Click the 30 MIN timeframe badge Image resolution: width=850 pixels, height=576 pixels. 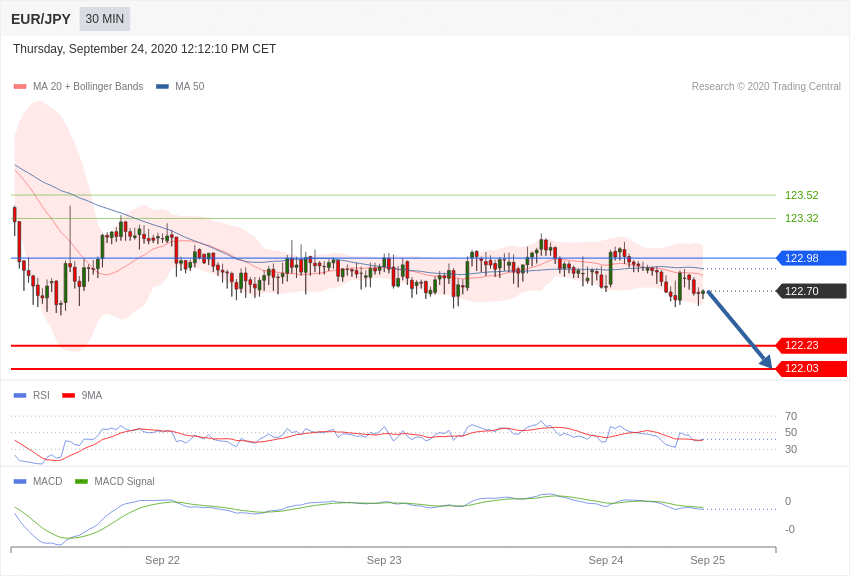105,19
